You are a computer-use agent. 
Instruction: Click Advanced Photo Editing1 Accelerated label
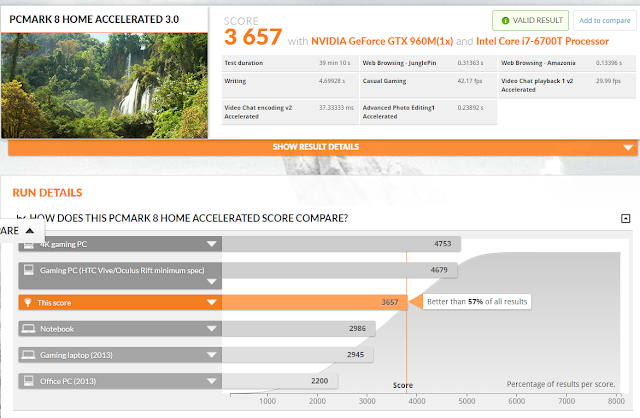(398, 112)
